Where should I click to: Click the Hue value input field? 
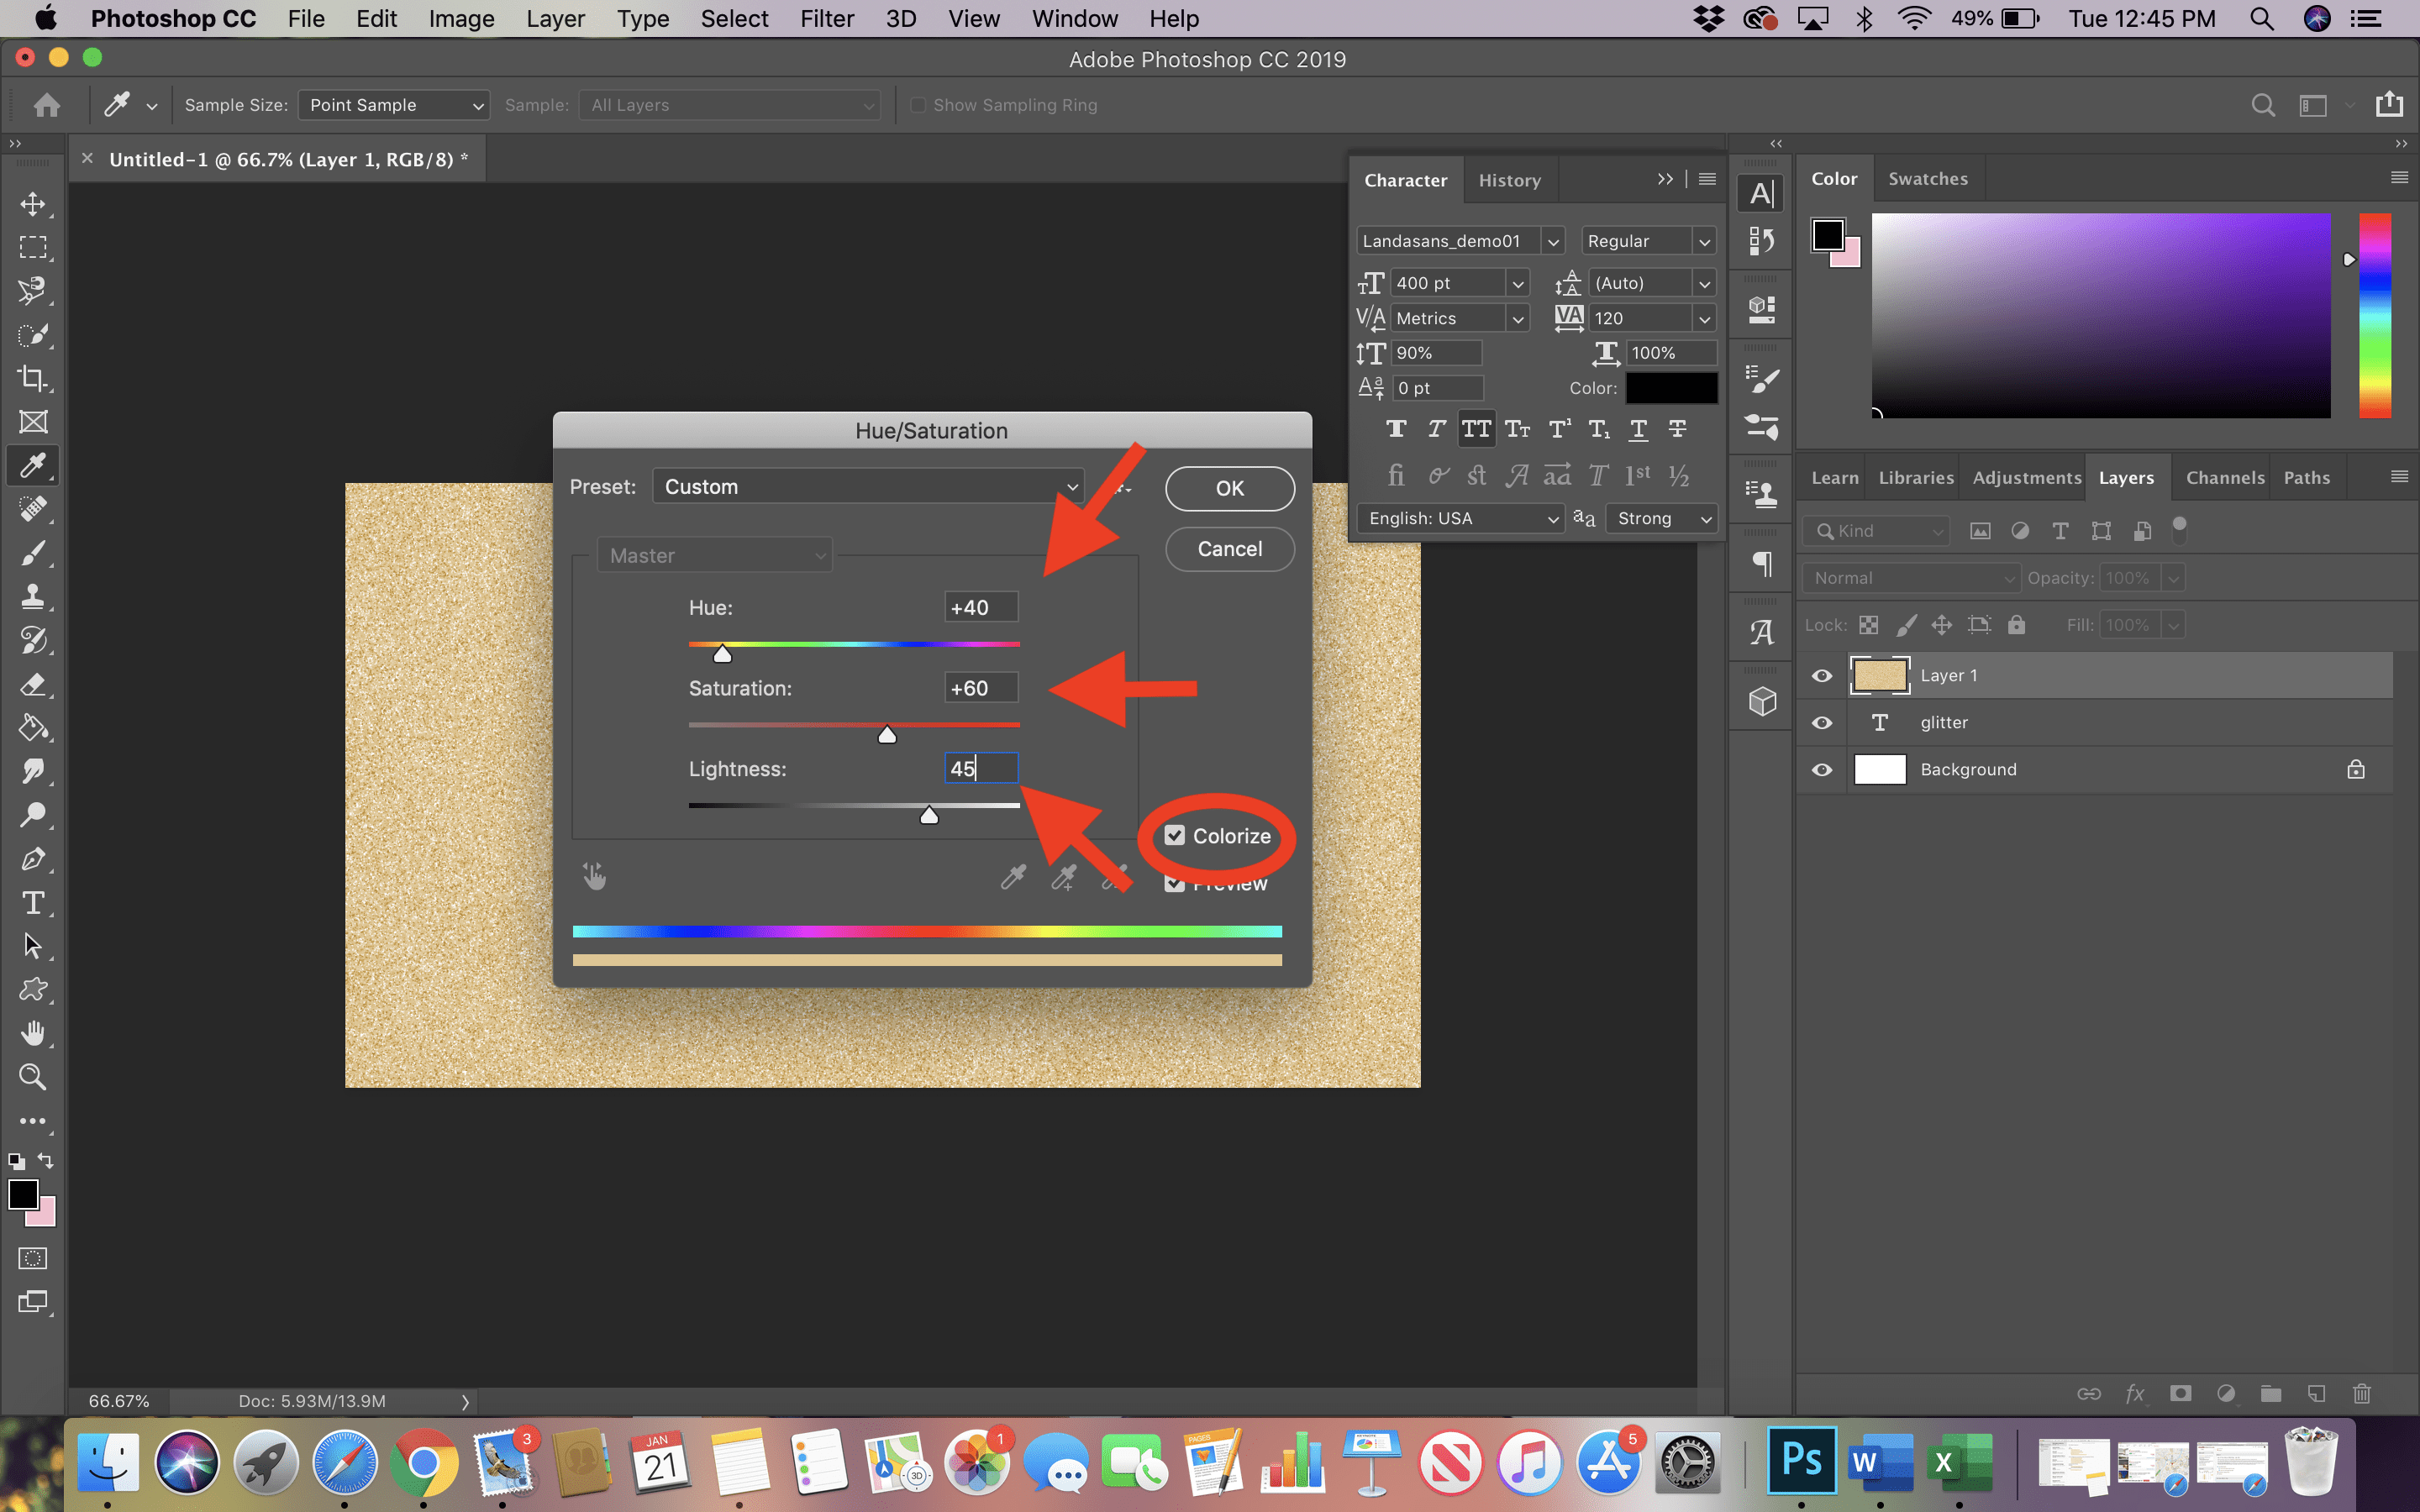point(980,608)
